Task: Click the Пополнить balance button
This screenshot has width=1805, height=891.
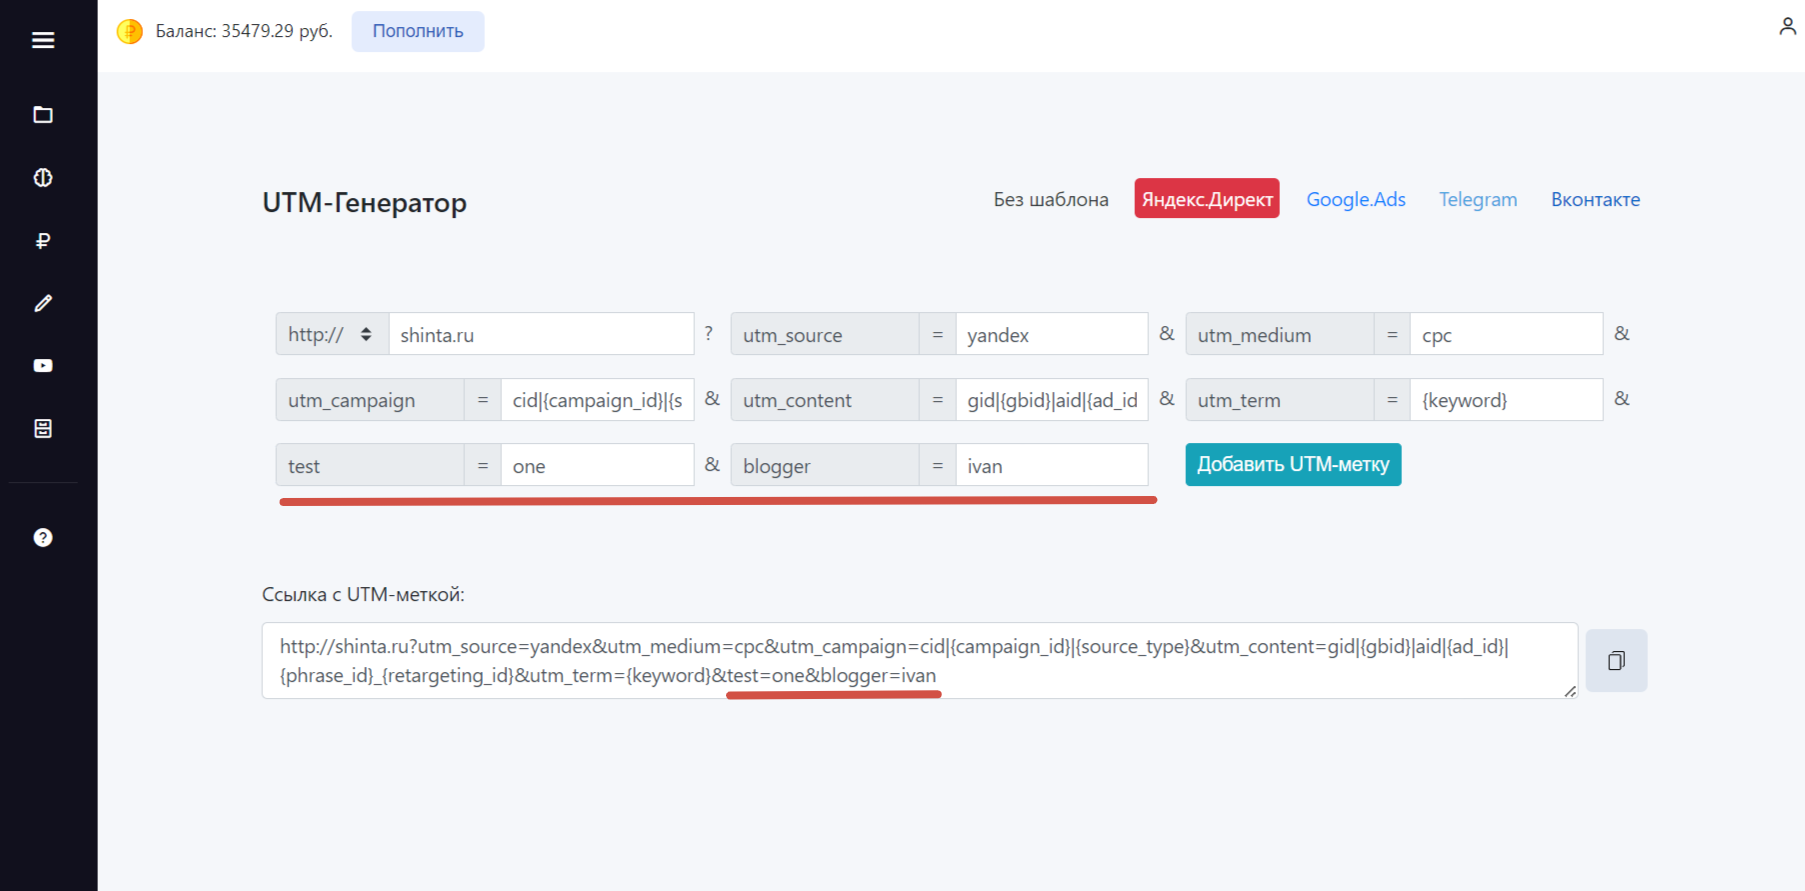Action: 418,31
